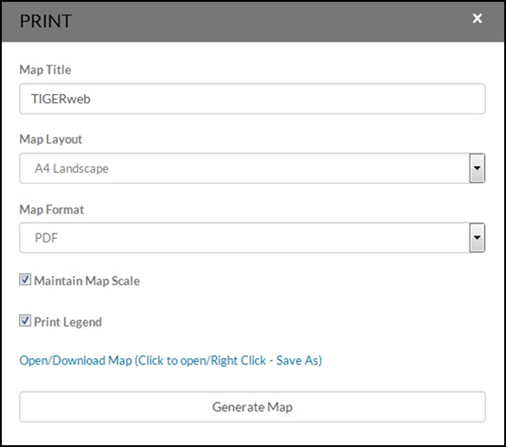This screenshot has width=506, height=447.
Task: Toggle Maintain Map Scale via its text label
Action: coord(87,281)
